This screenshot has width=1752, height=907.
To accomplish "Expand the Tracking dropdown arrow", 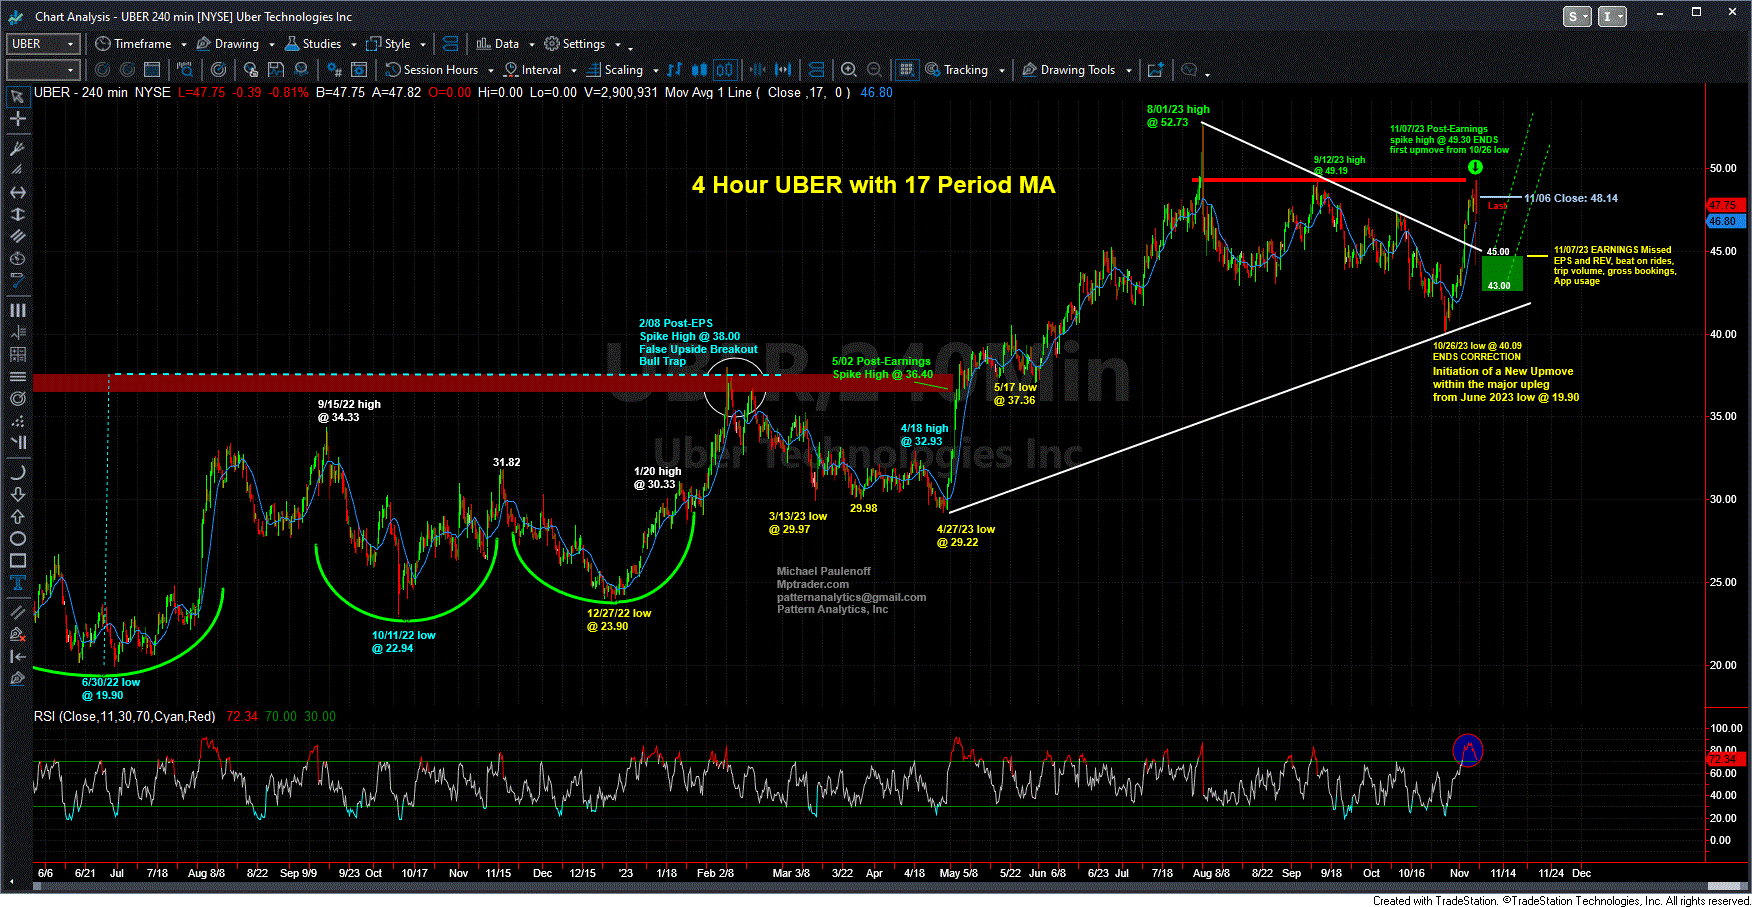I will pos(1001,71).
